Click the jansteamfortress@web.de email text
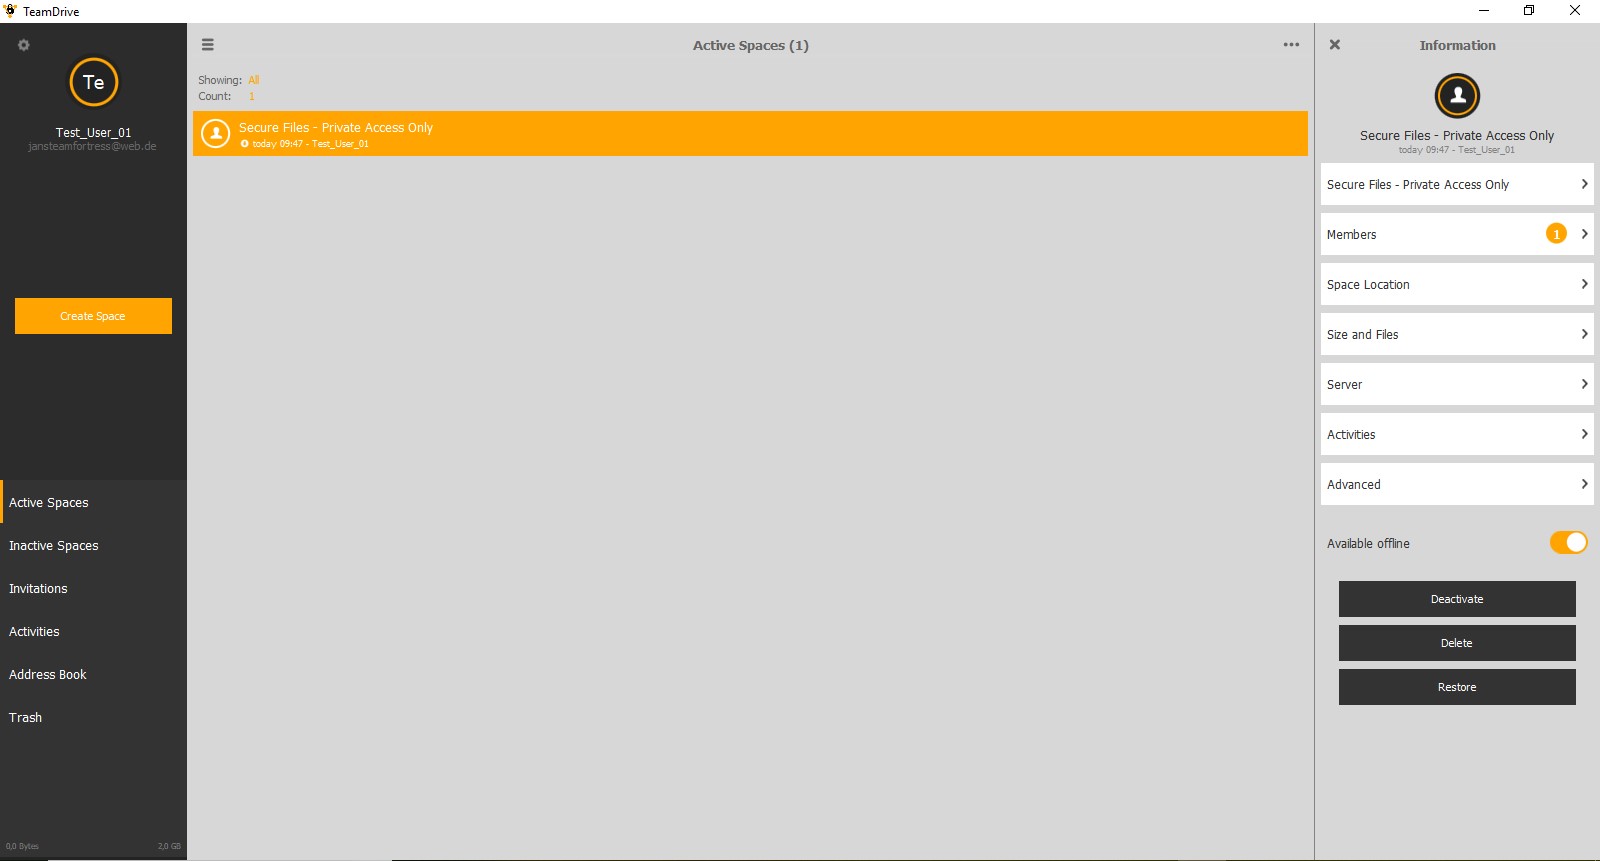The height and width of the screenshot is (861, 1600). coord(92,146)
